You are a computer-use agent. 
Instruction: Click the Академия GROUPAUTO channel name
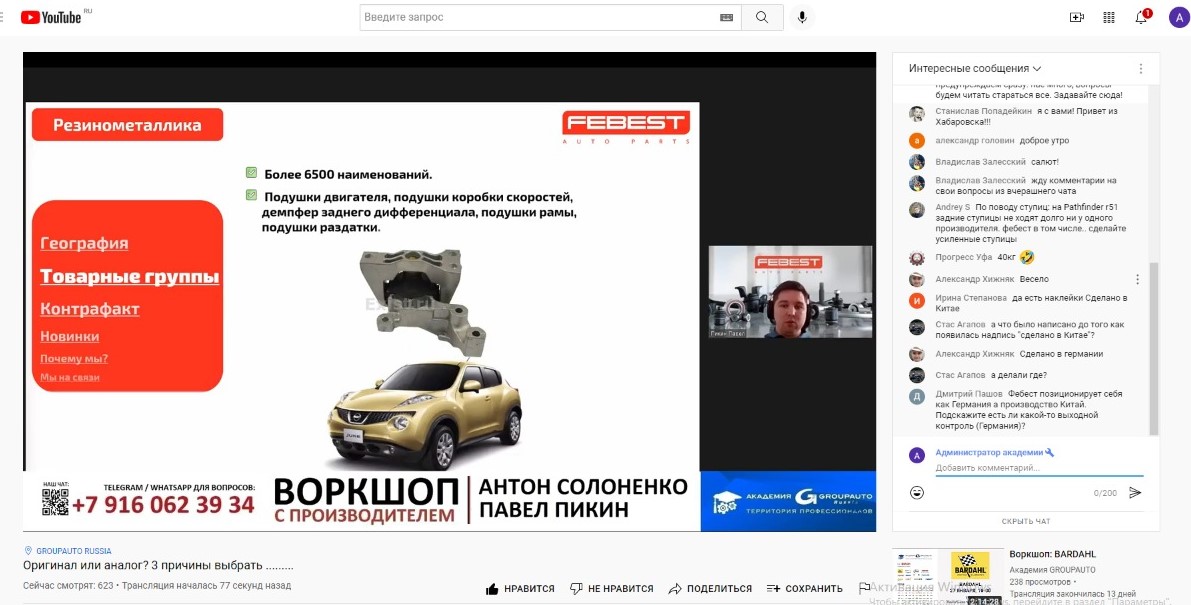tap(1052, 569)
